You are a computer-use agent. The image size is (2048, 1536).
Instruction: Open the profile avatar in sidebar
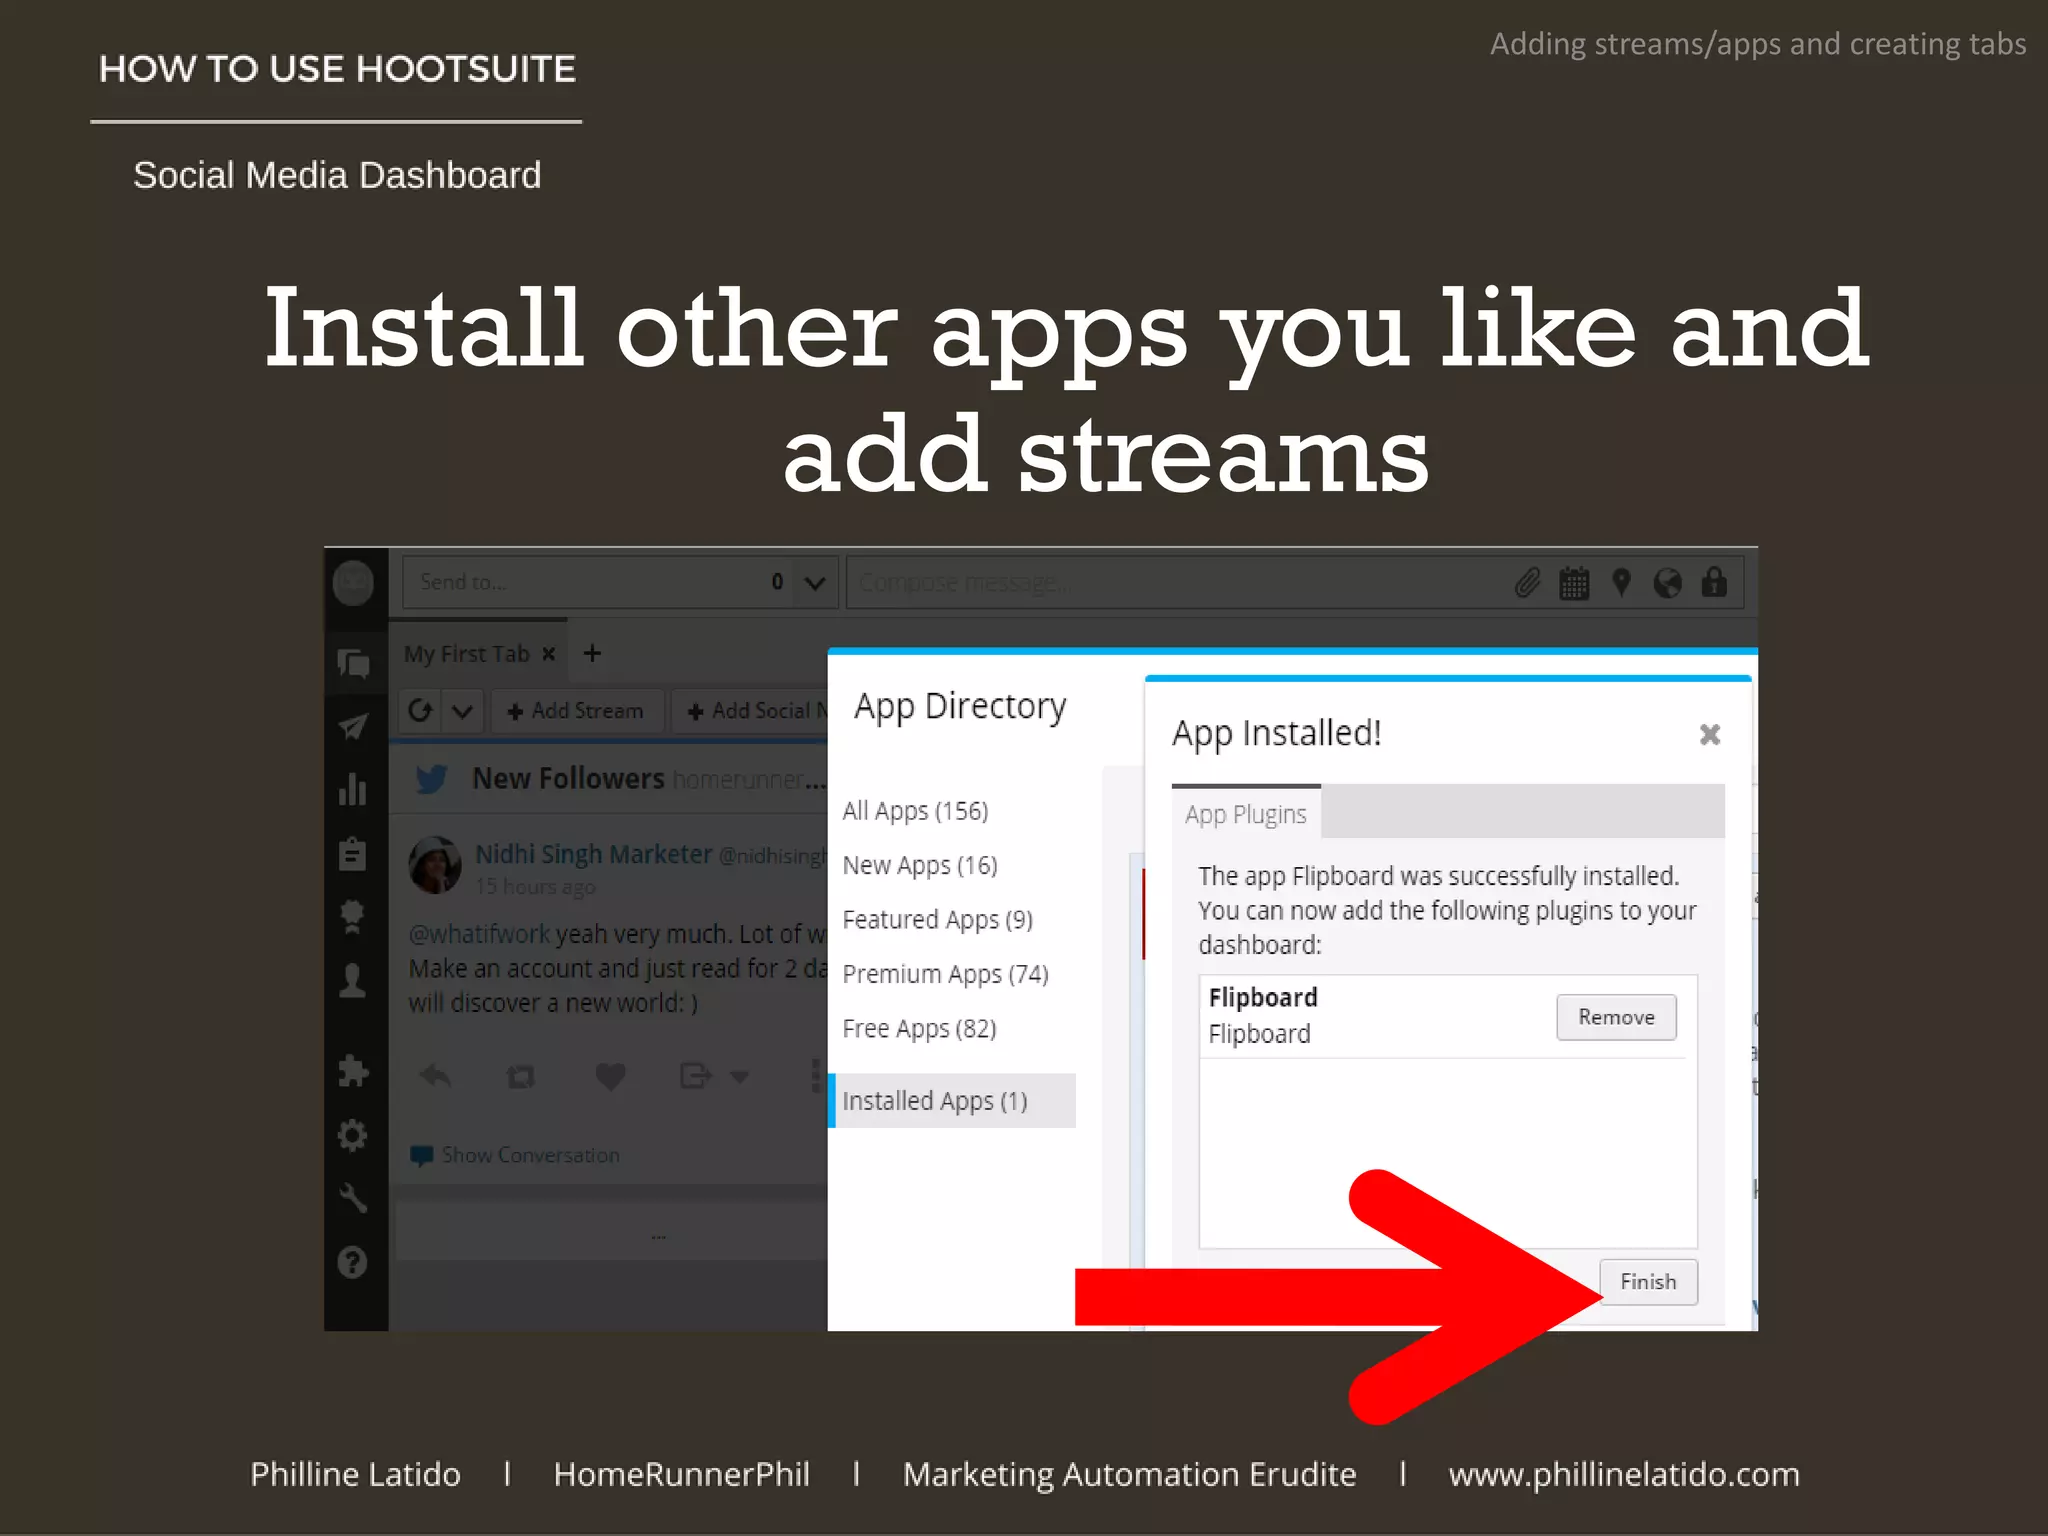pyautogui.click(x=353, y=583)
